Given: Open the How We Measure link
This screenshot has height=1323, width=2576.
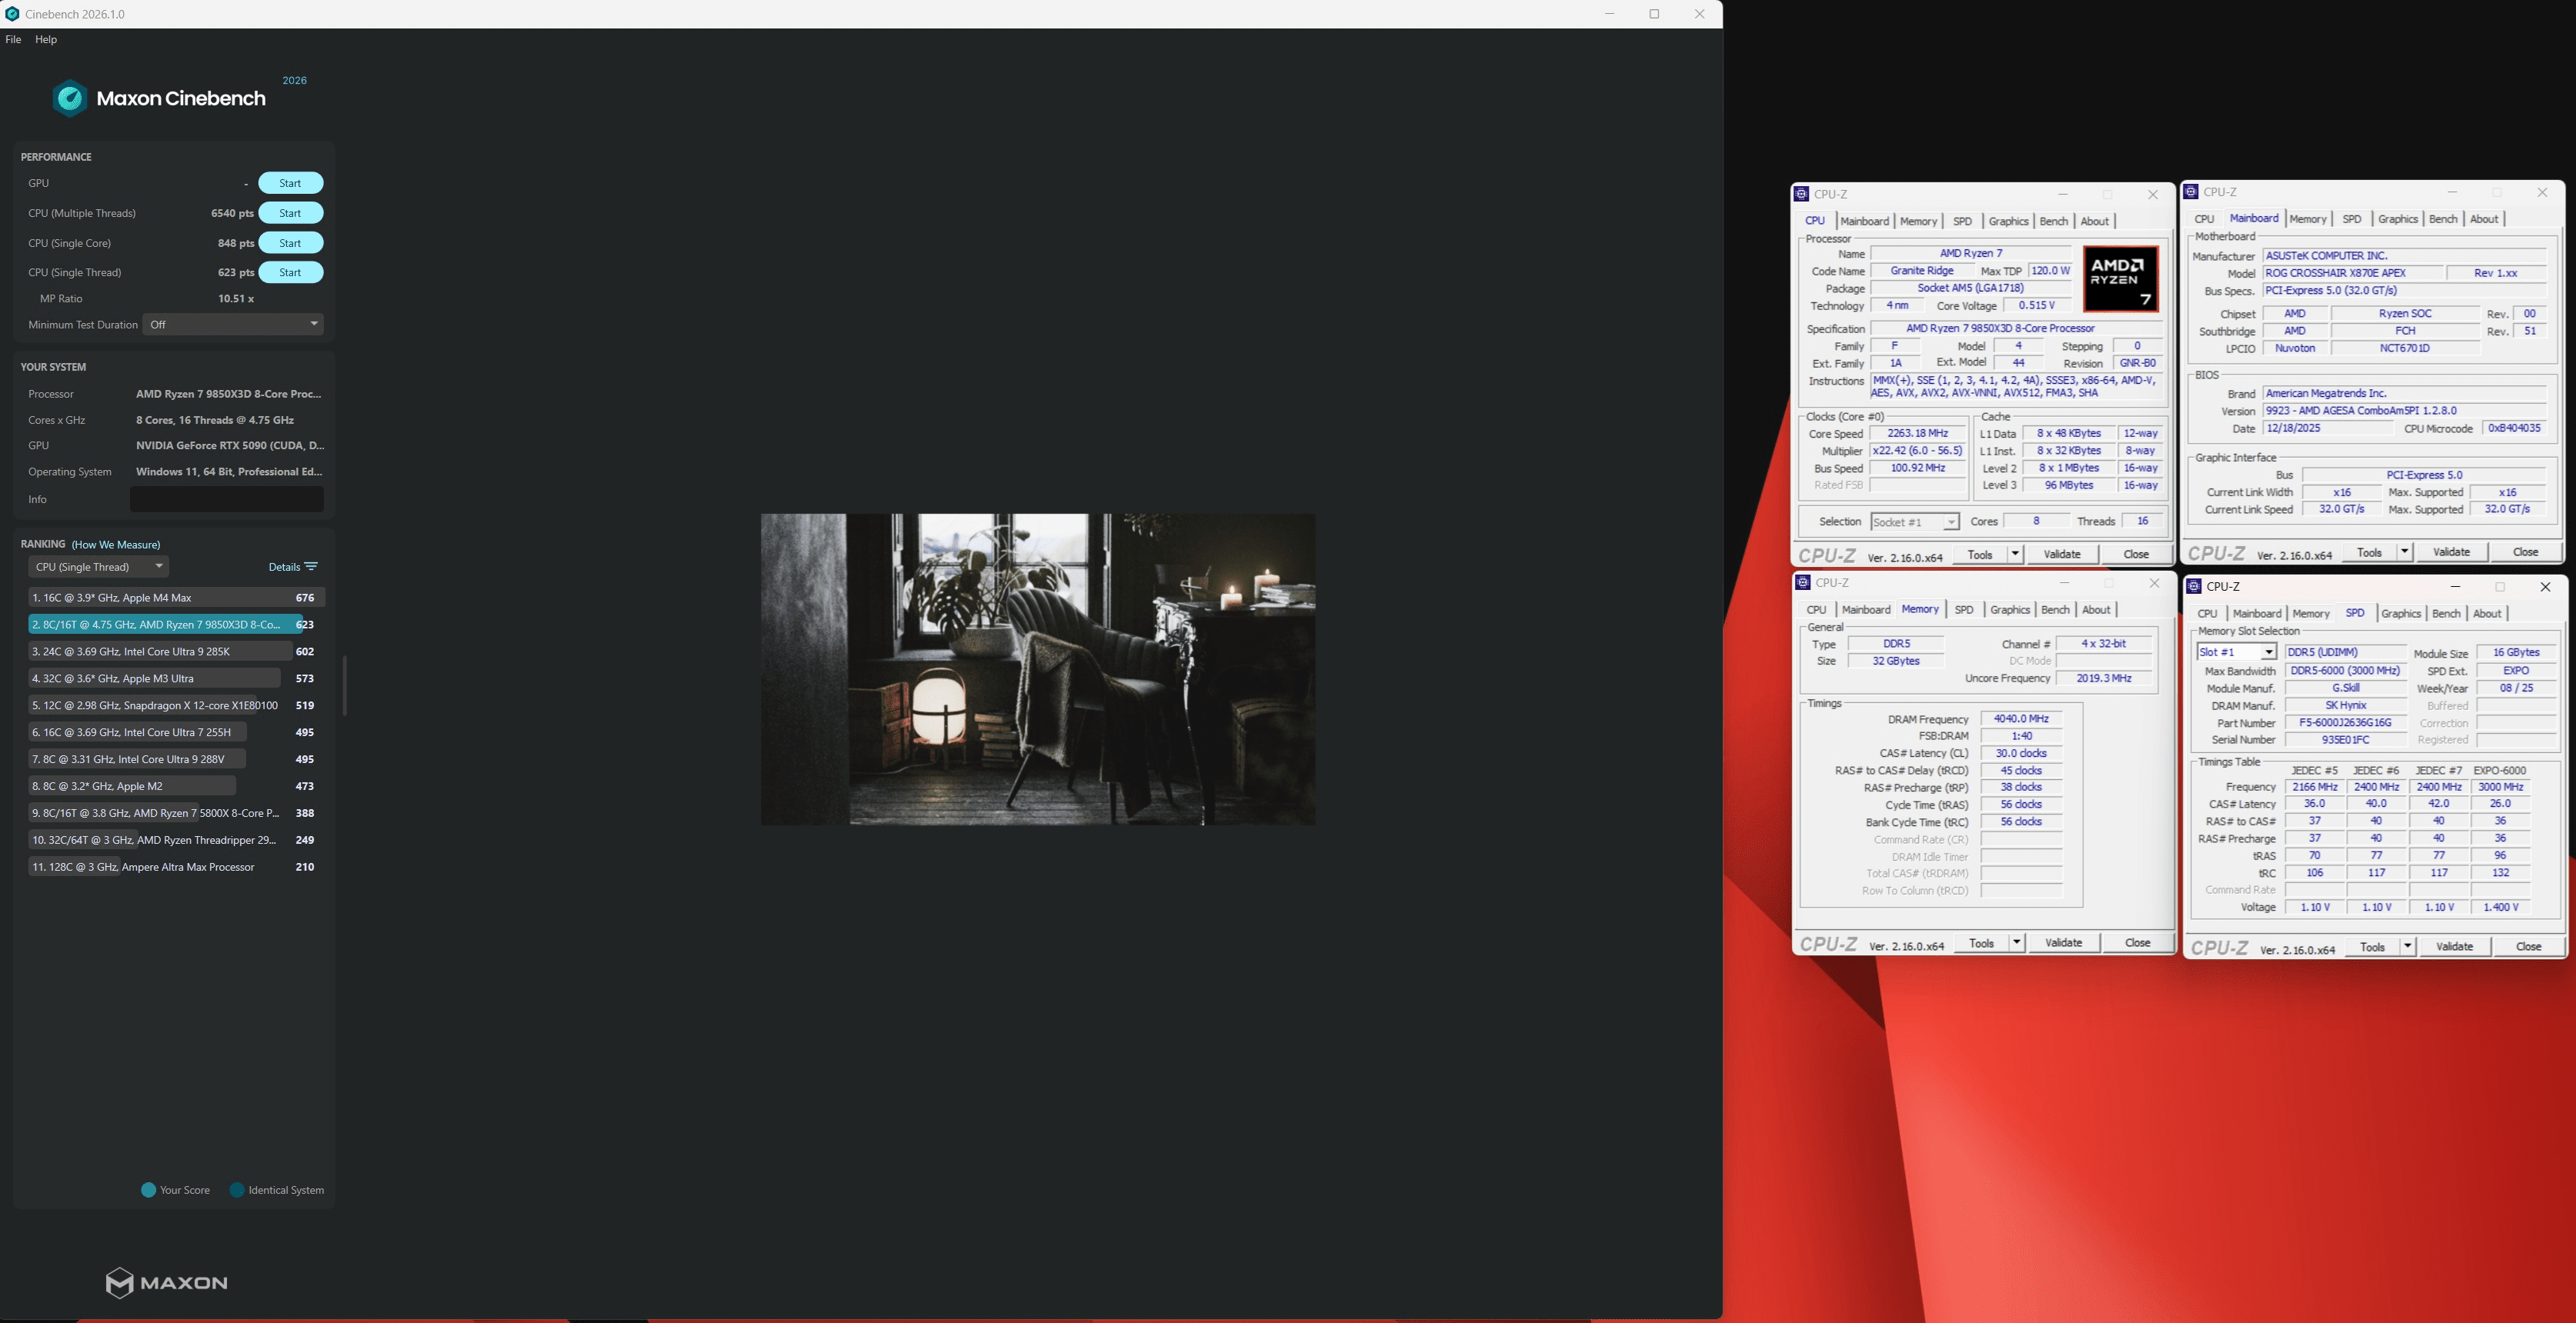Looking at the screenshot, I should [116, 545].
